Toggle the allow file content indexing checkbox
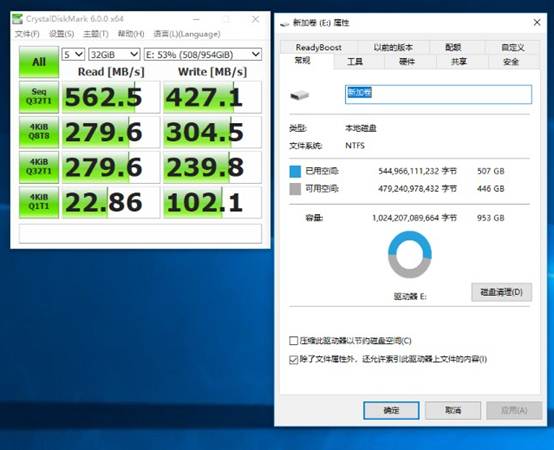The image size is (554, 450). click(x=293, y=360)
